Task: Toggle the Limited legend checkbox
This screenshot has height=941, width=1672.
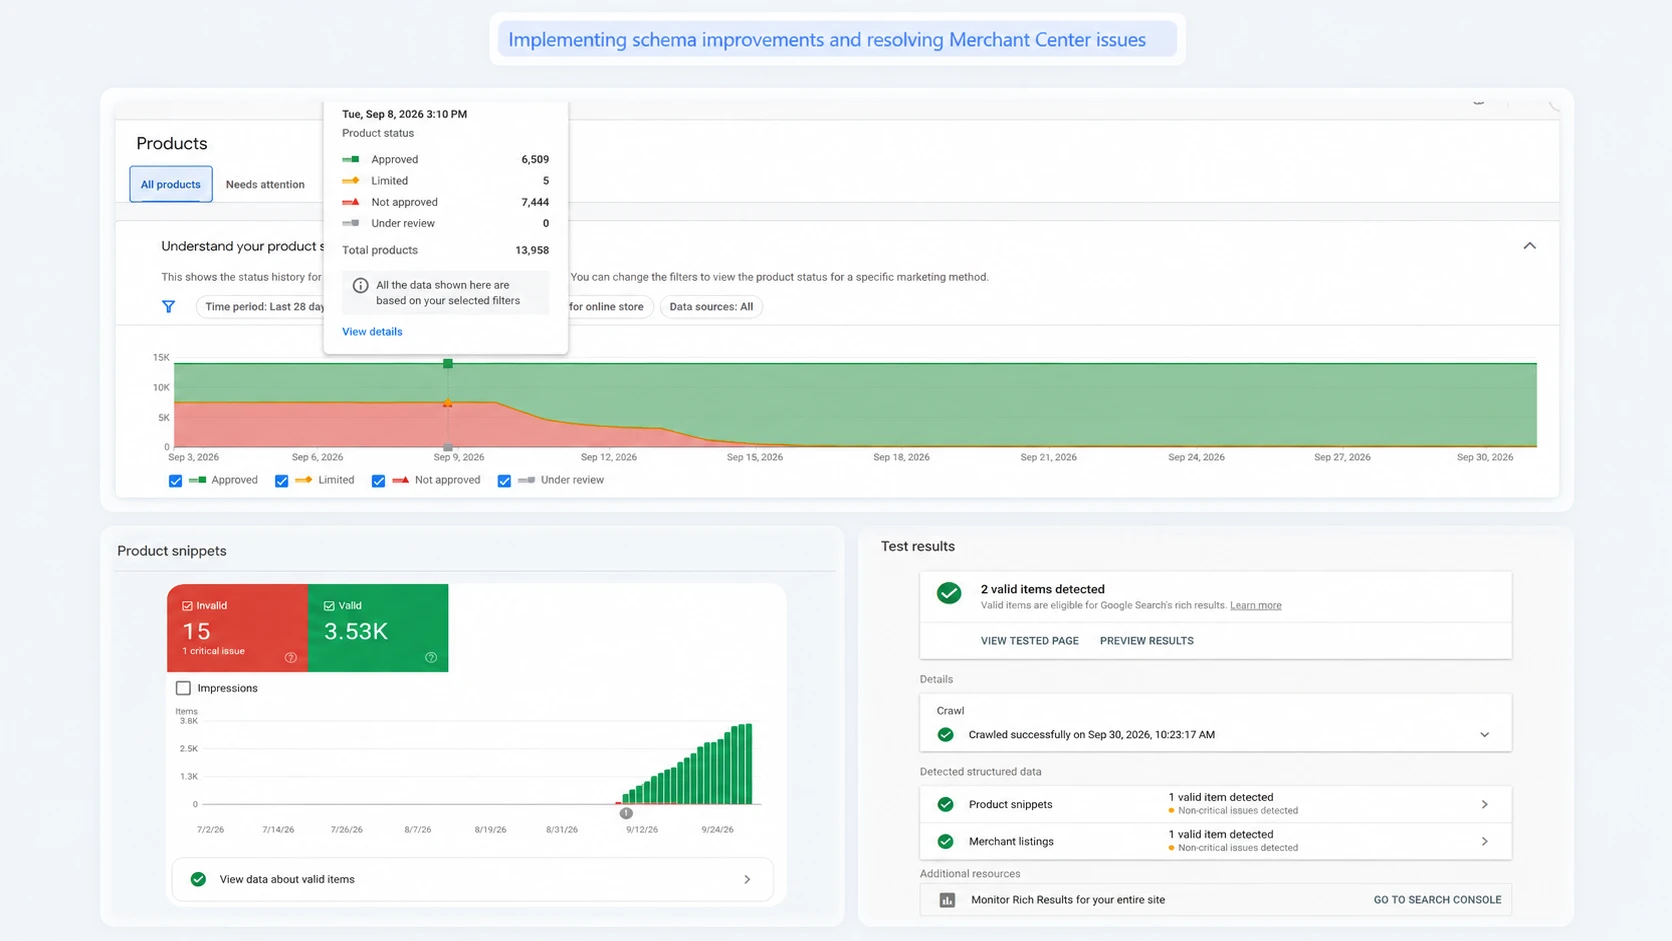Action: click(x=281, y=481)
